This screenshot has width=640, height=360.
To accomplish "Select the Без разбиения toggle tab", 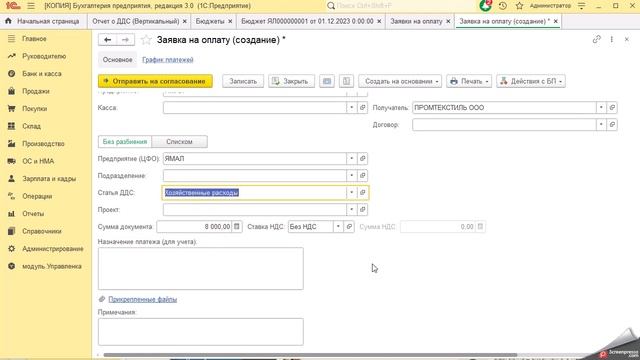I will 125,142.
